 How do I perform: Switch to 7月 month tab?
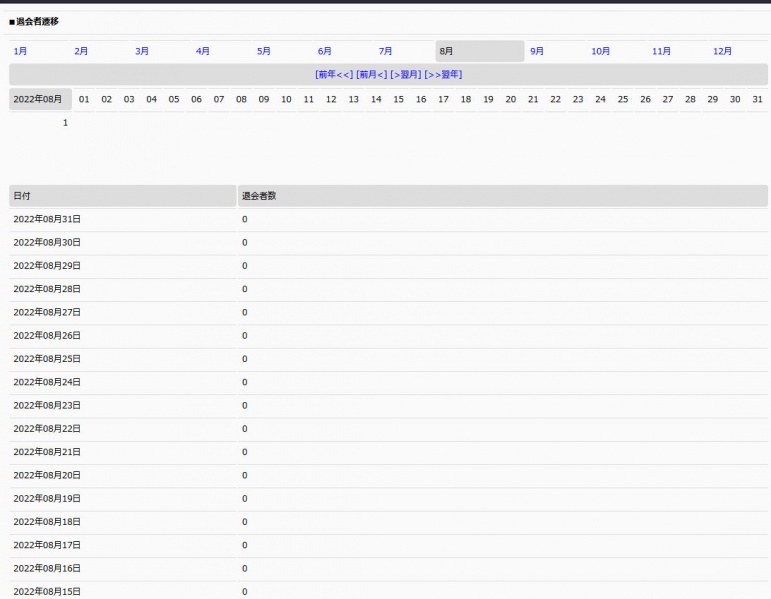click(x=385, y=51)
